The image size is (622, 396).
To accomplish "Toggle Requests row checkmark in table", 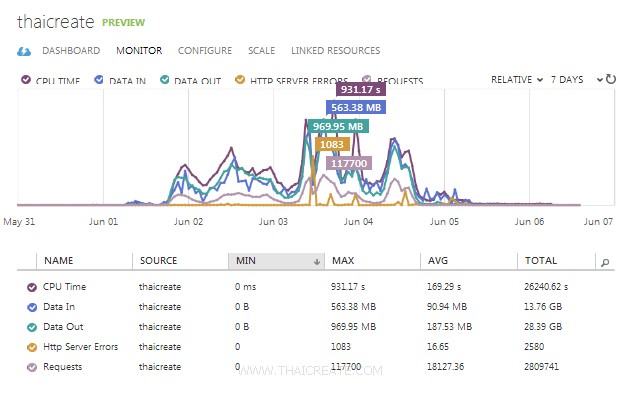I will click(x=32, y=367).
